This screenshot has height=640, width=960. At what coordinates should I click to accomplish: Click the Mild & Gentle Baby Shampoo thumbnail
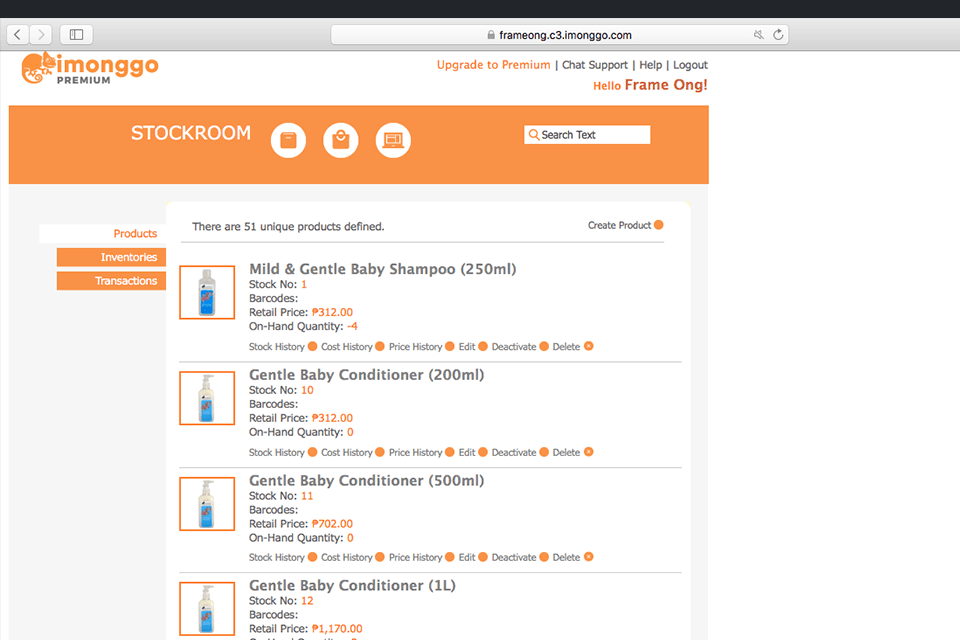tap(207, 293)
